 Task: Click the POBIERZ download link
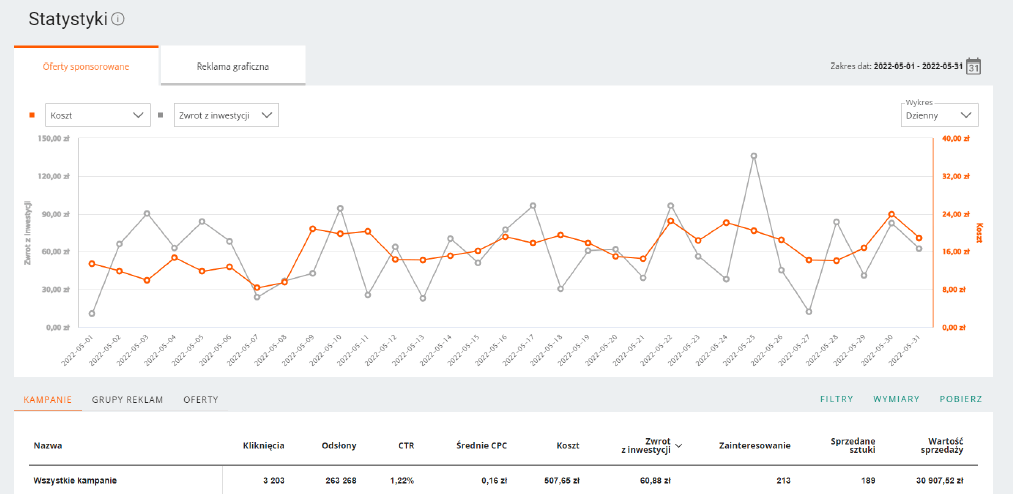click(960, 399)
